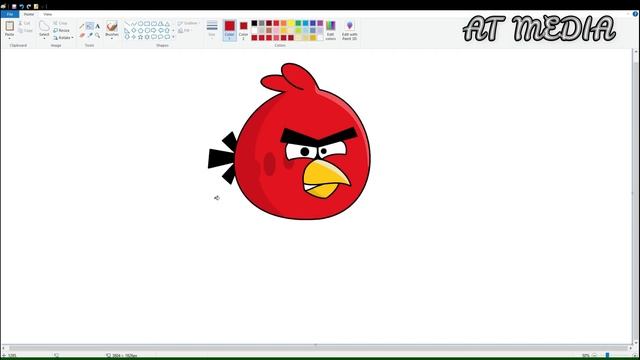
Task: Choose the Curve shape
Action: (x=133, y=24)
